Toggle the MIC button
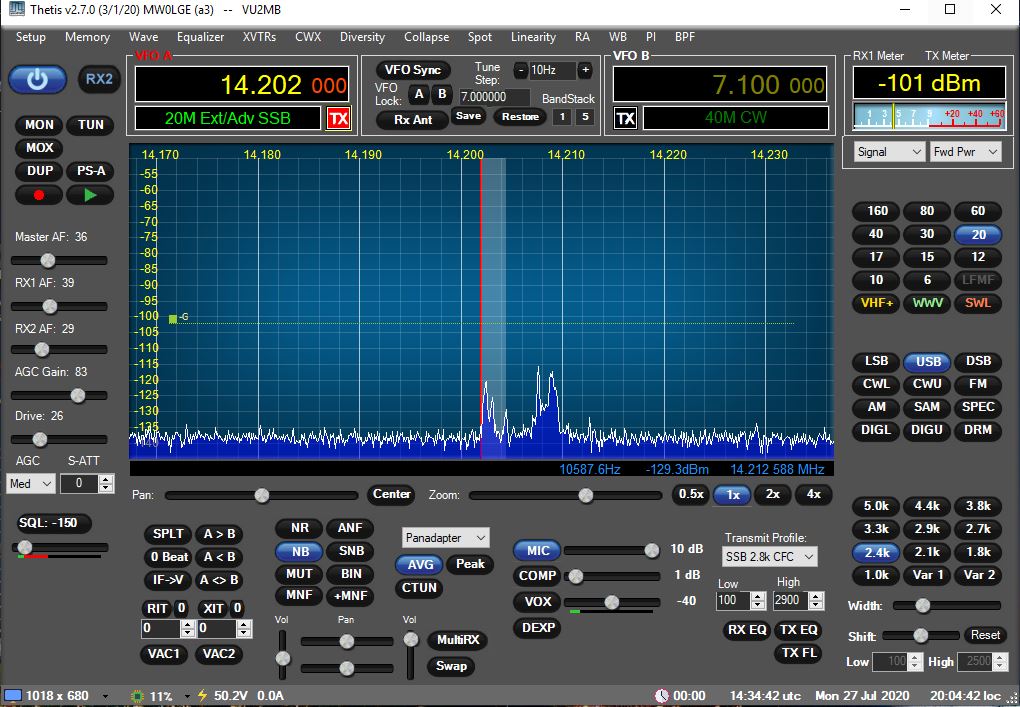 [x=537, y=551]
